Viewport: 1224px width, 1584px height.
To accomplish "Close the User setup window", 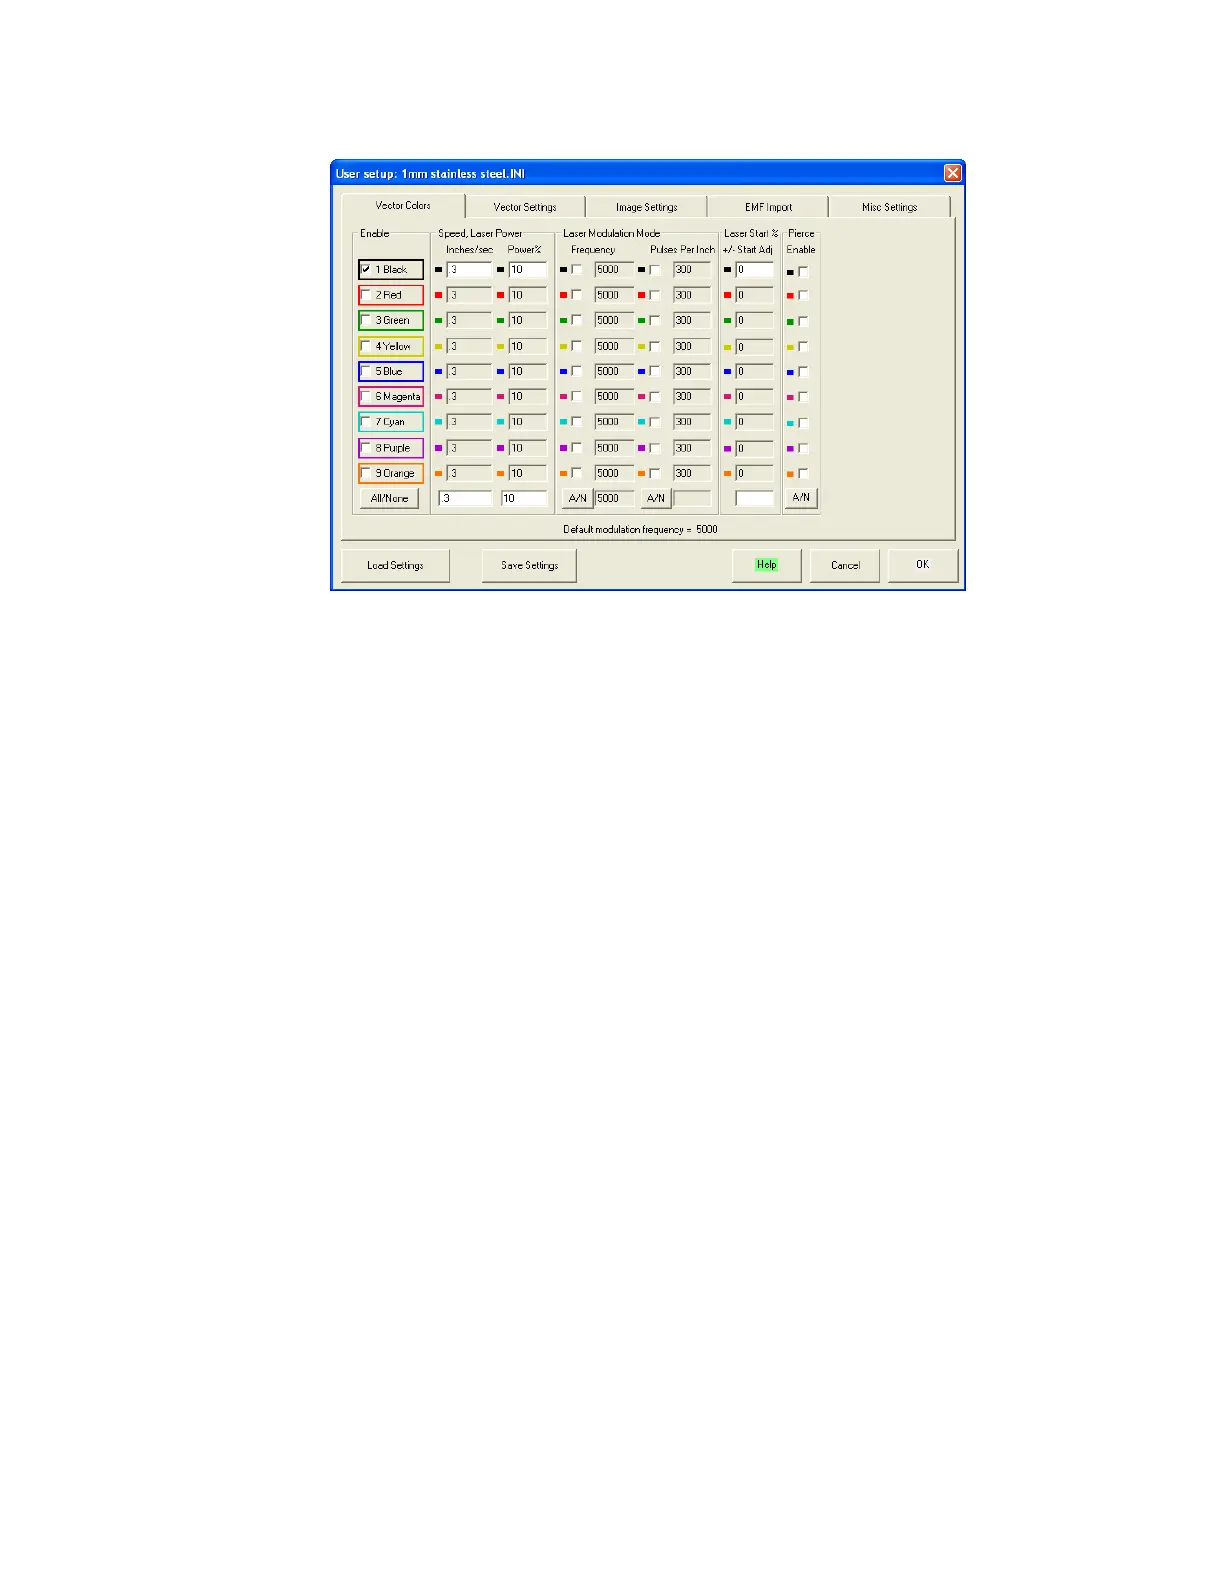I will click(953, 173).
